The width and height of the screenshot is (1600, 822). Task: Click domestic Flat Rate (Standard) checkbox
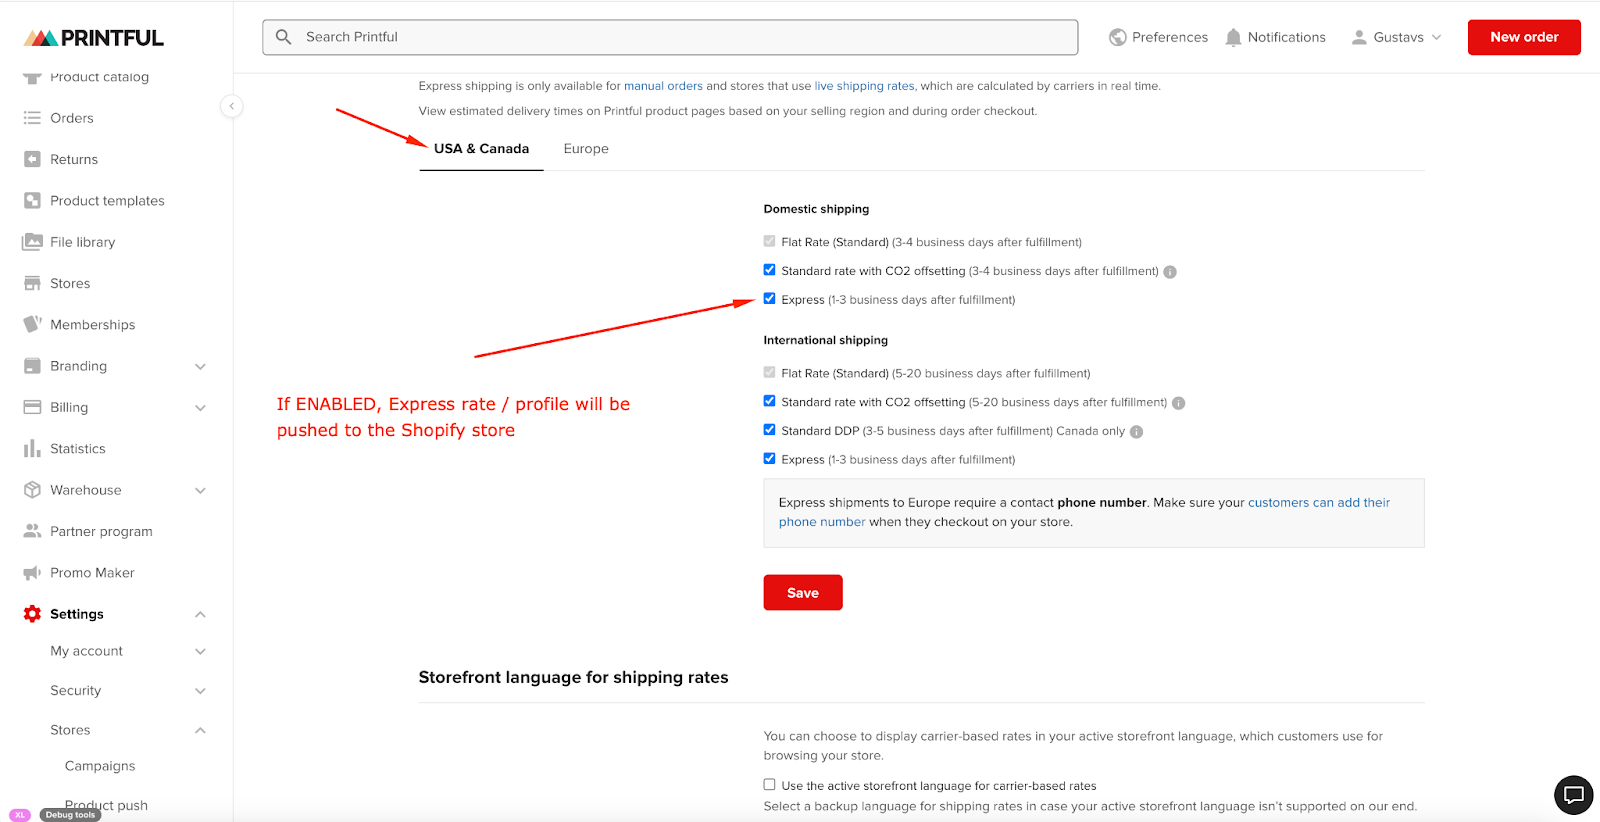click(769, 241)
